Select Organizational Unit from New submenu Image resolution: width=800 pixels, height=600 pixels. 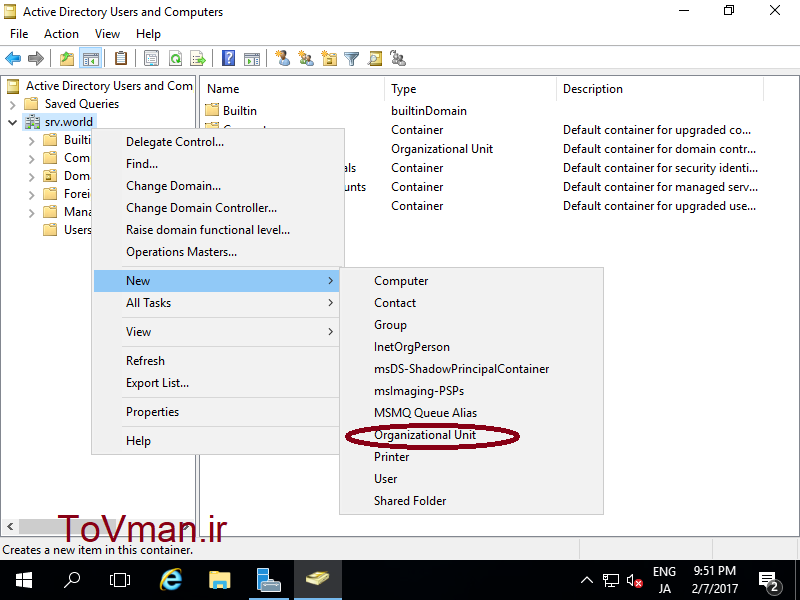[x=425, y=435]
